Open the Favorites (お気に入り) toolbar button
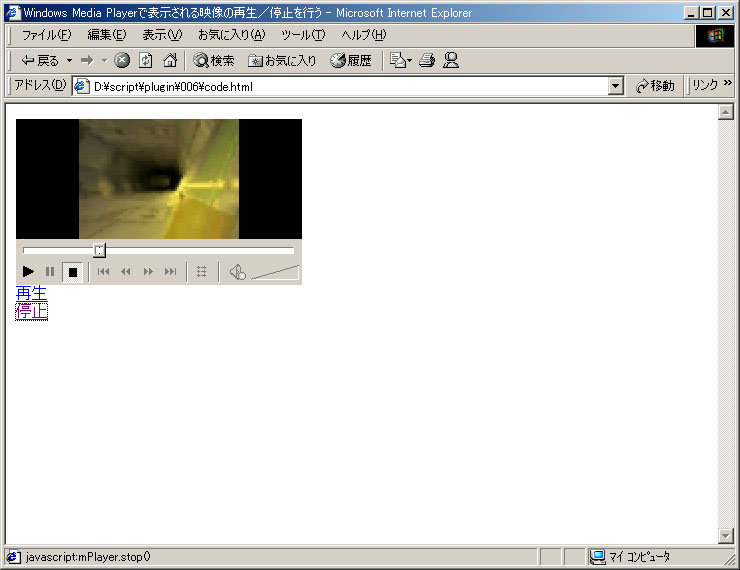740x570 pixels. pos(282,60)
